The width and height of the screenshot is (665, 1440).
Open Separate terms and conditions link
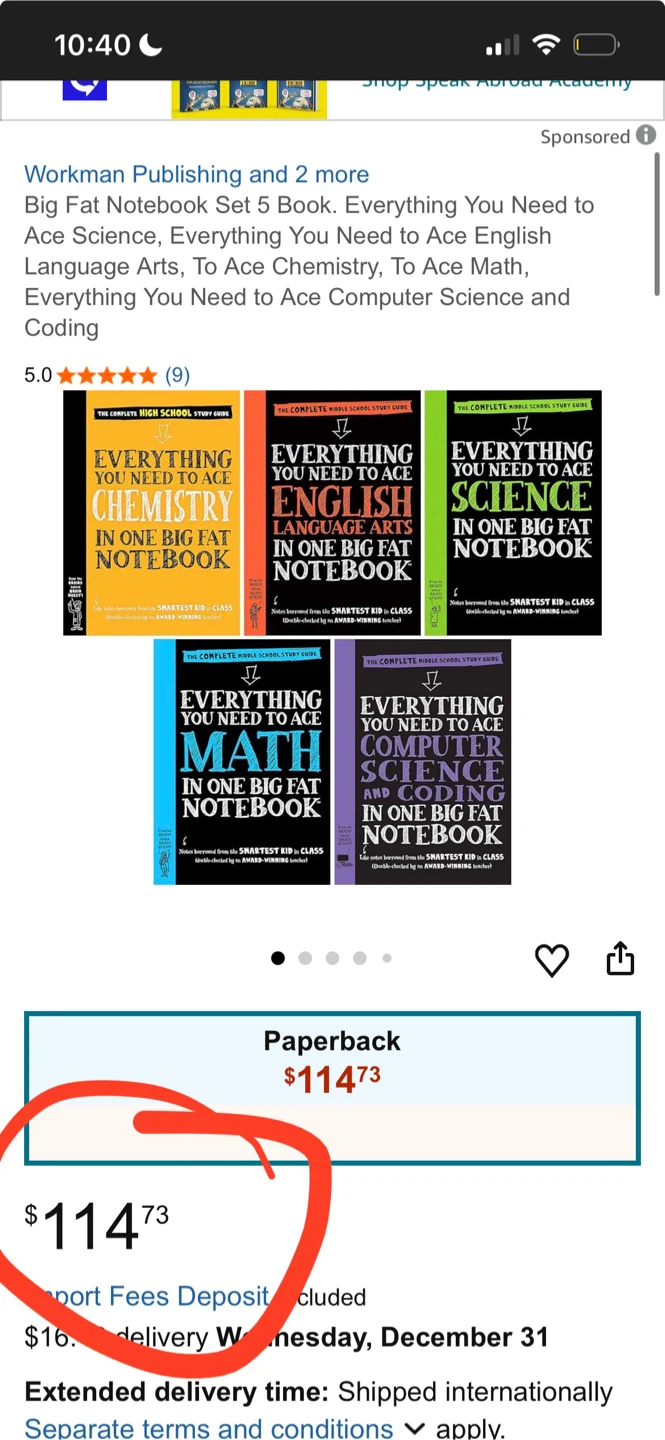click(209, 1428)
